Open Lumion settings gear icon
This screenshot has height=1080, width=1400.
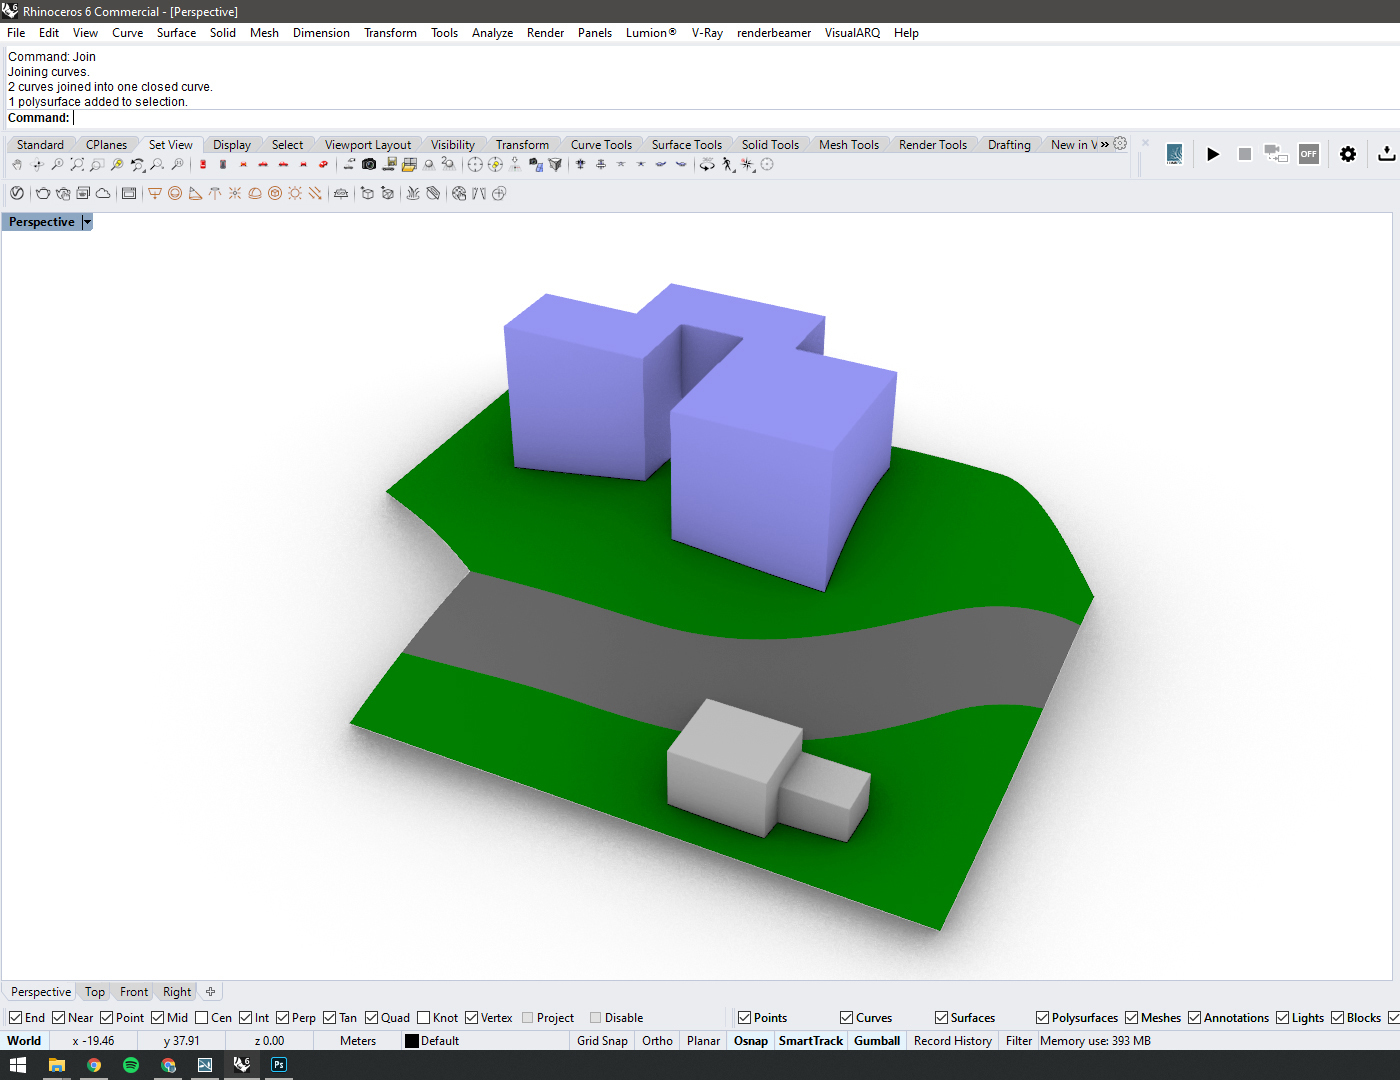click(x=1348, y=154)
